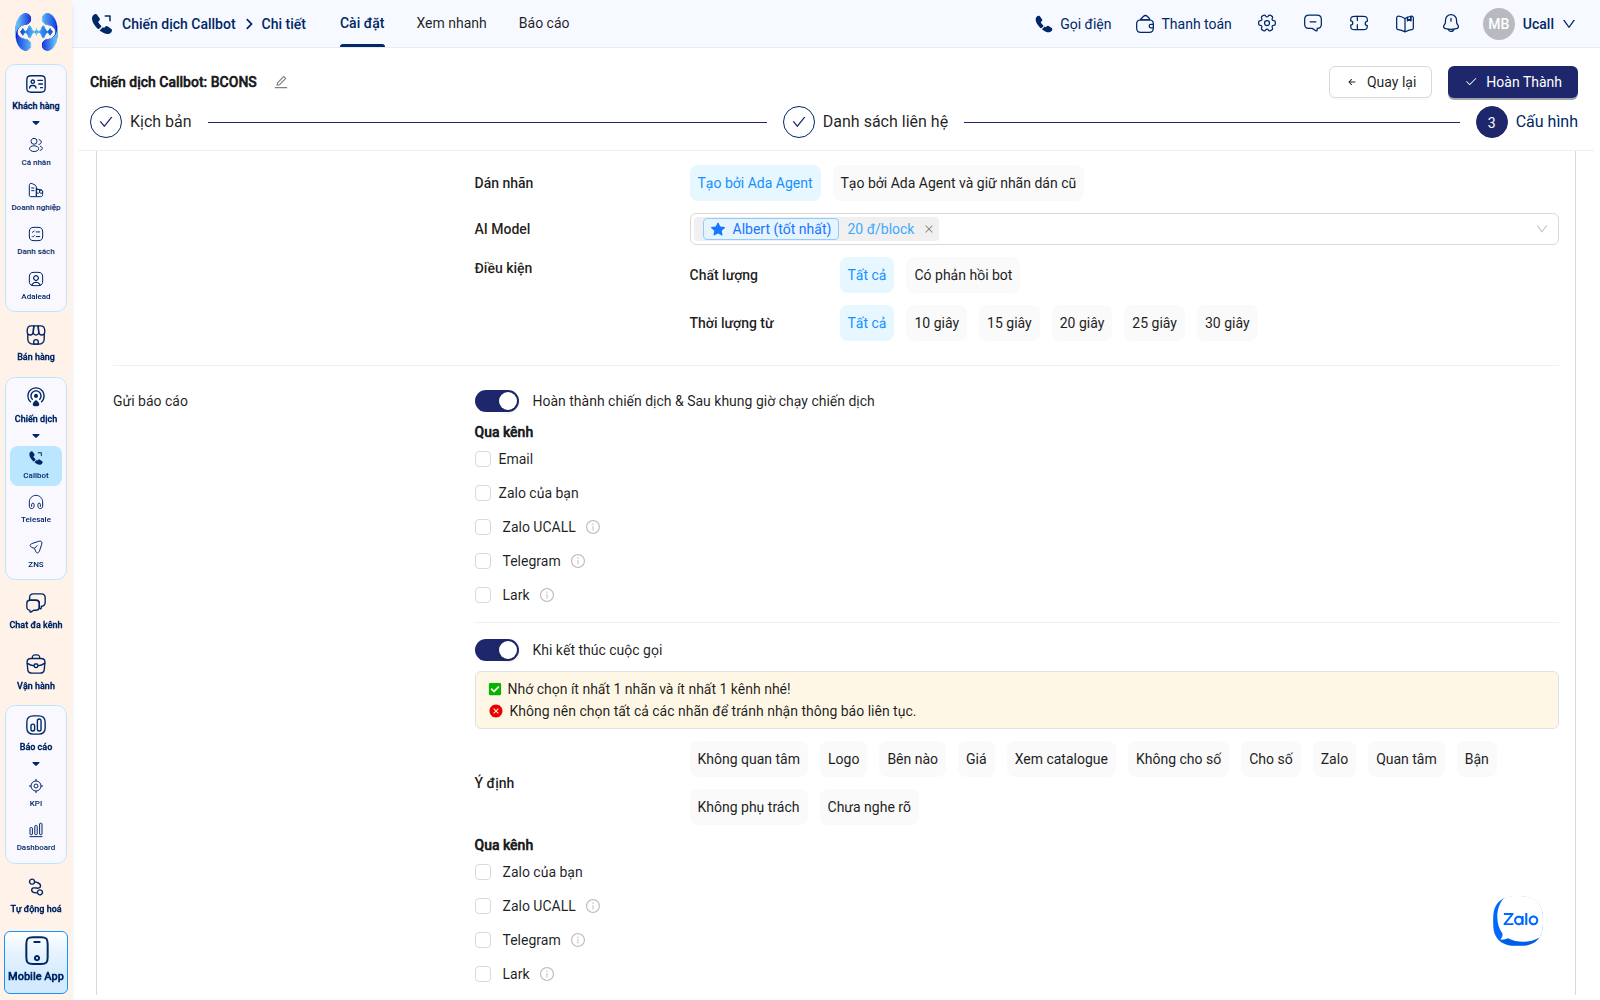1600x1000 pixels.
Task: Open the Ucall account dropdown menu
Action: [1530, 23]
